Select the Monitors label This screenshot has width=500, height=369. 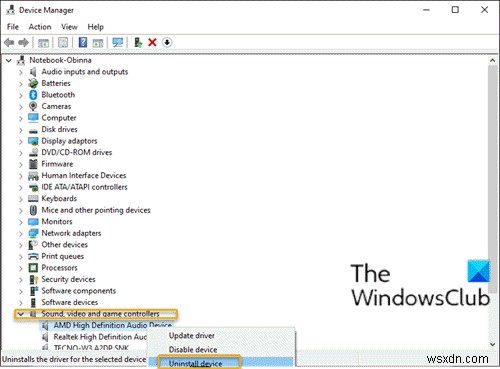[x=57, y=222]
